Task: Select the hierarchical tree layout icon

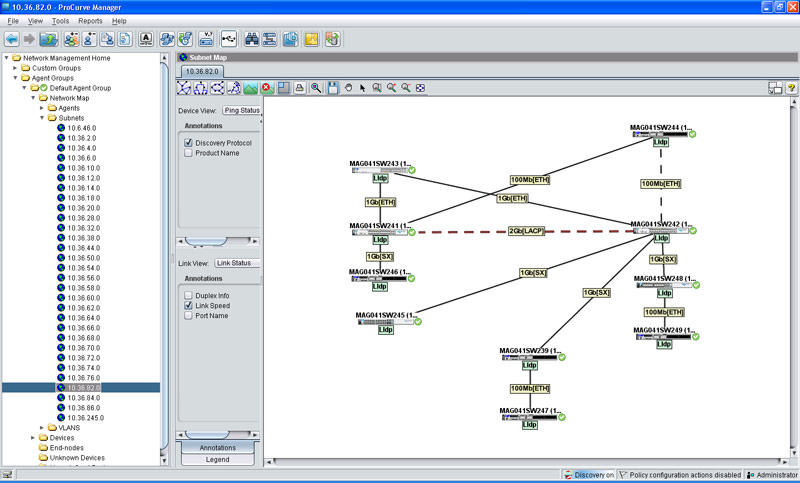Action: [201, 88]
